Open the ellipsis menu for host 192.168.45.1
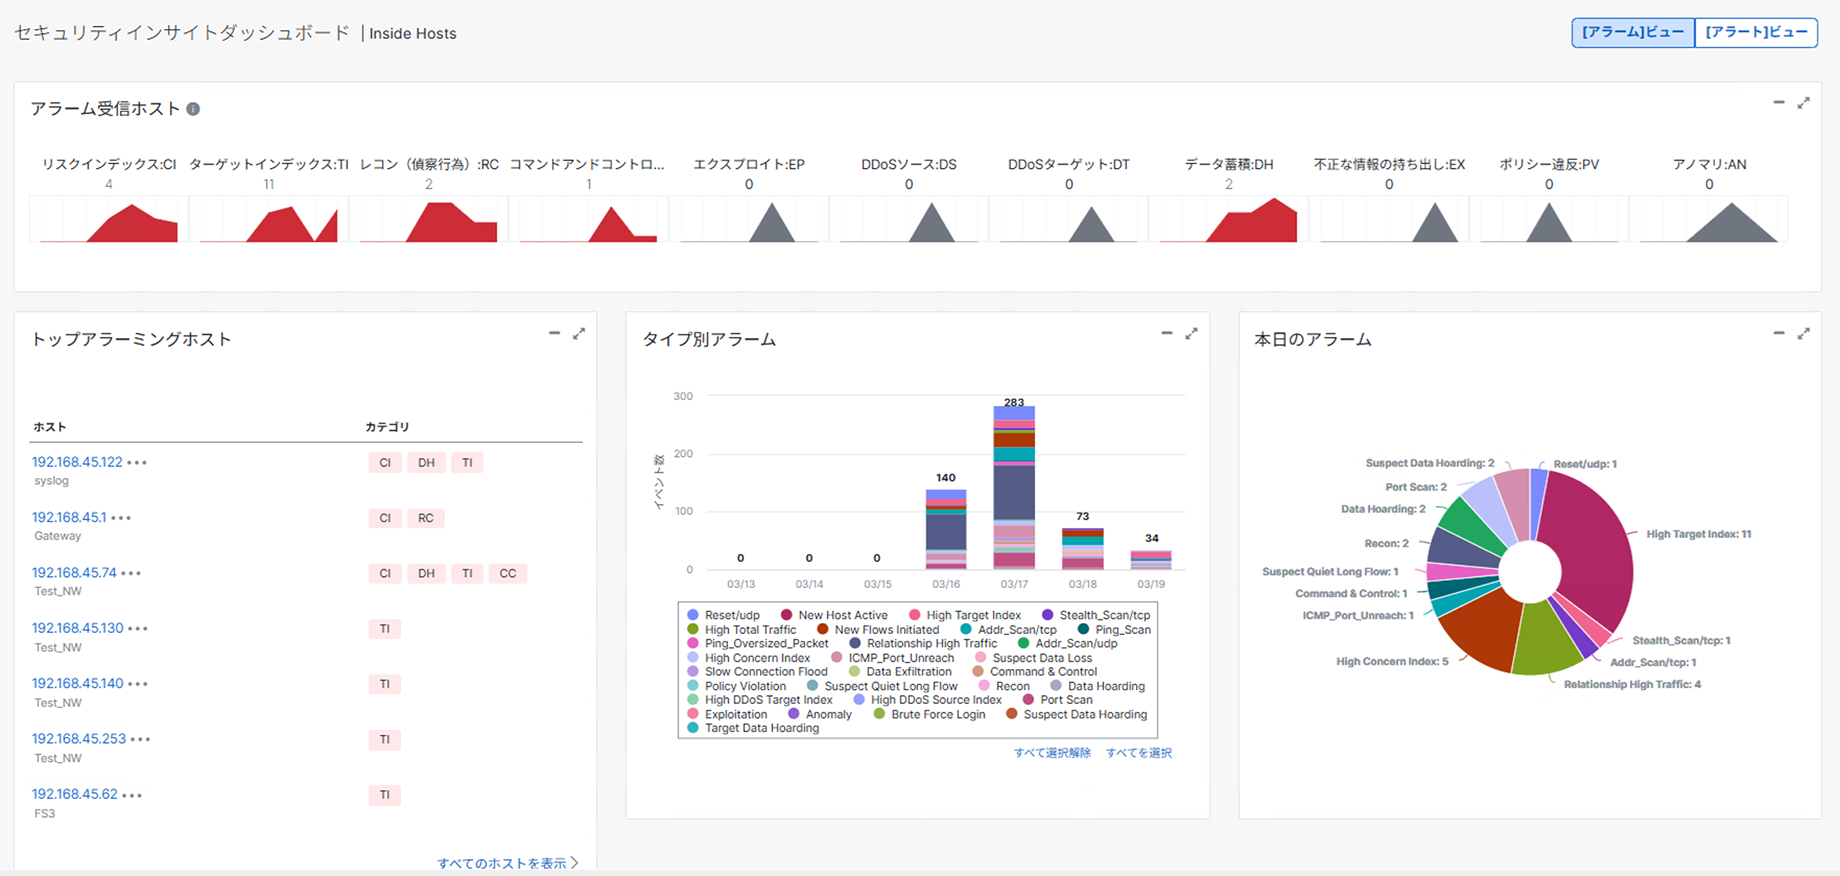This screenshot has width=1840, height=876. [121, 518]
